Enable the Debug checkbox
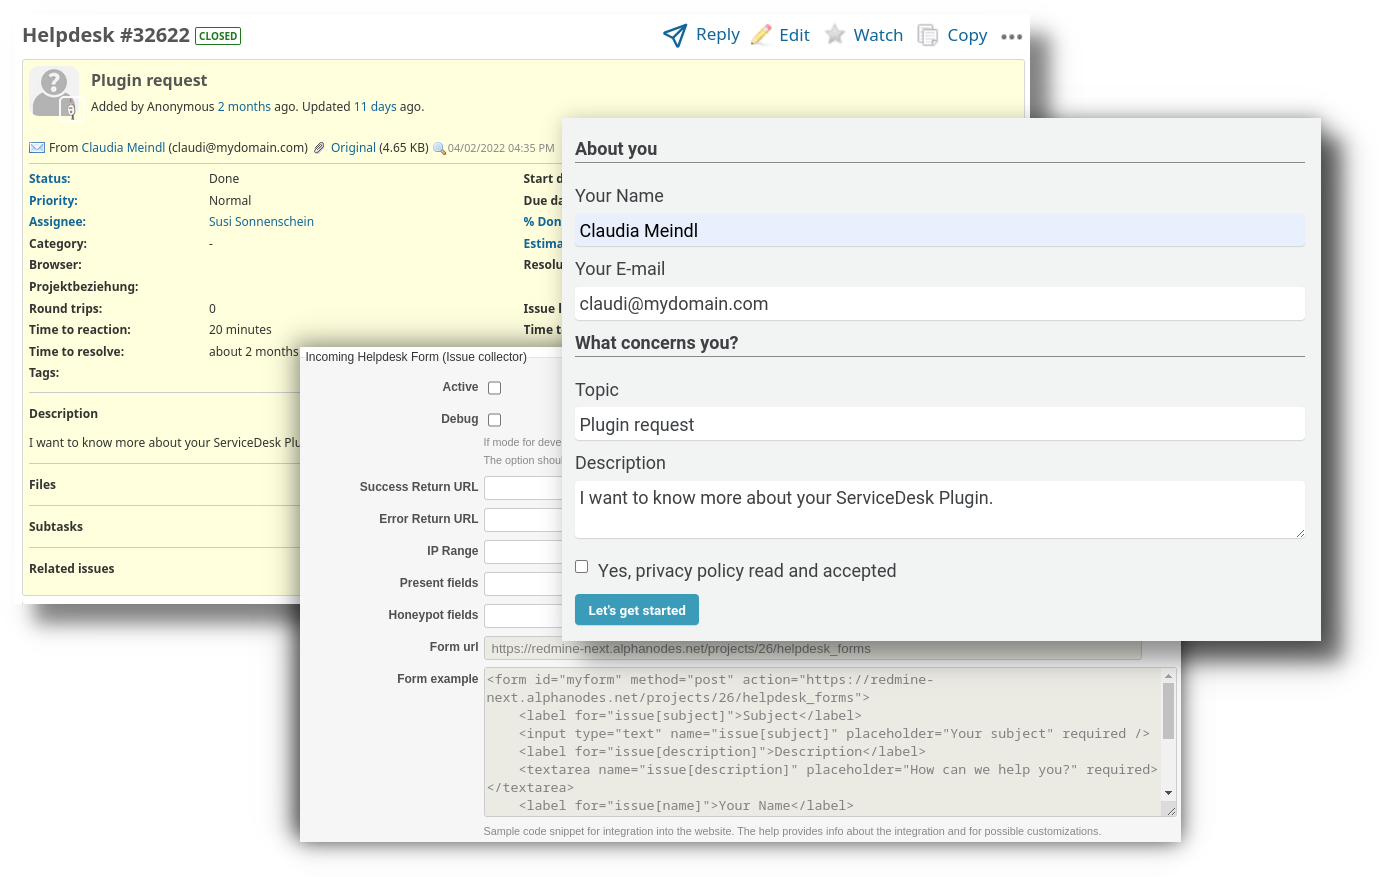The image size is (1379, 877). point(494,419)
